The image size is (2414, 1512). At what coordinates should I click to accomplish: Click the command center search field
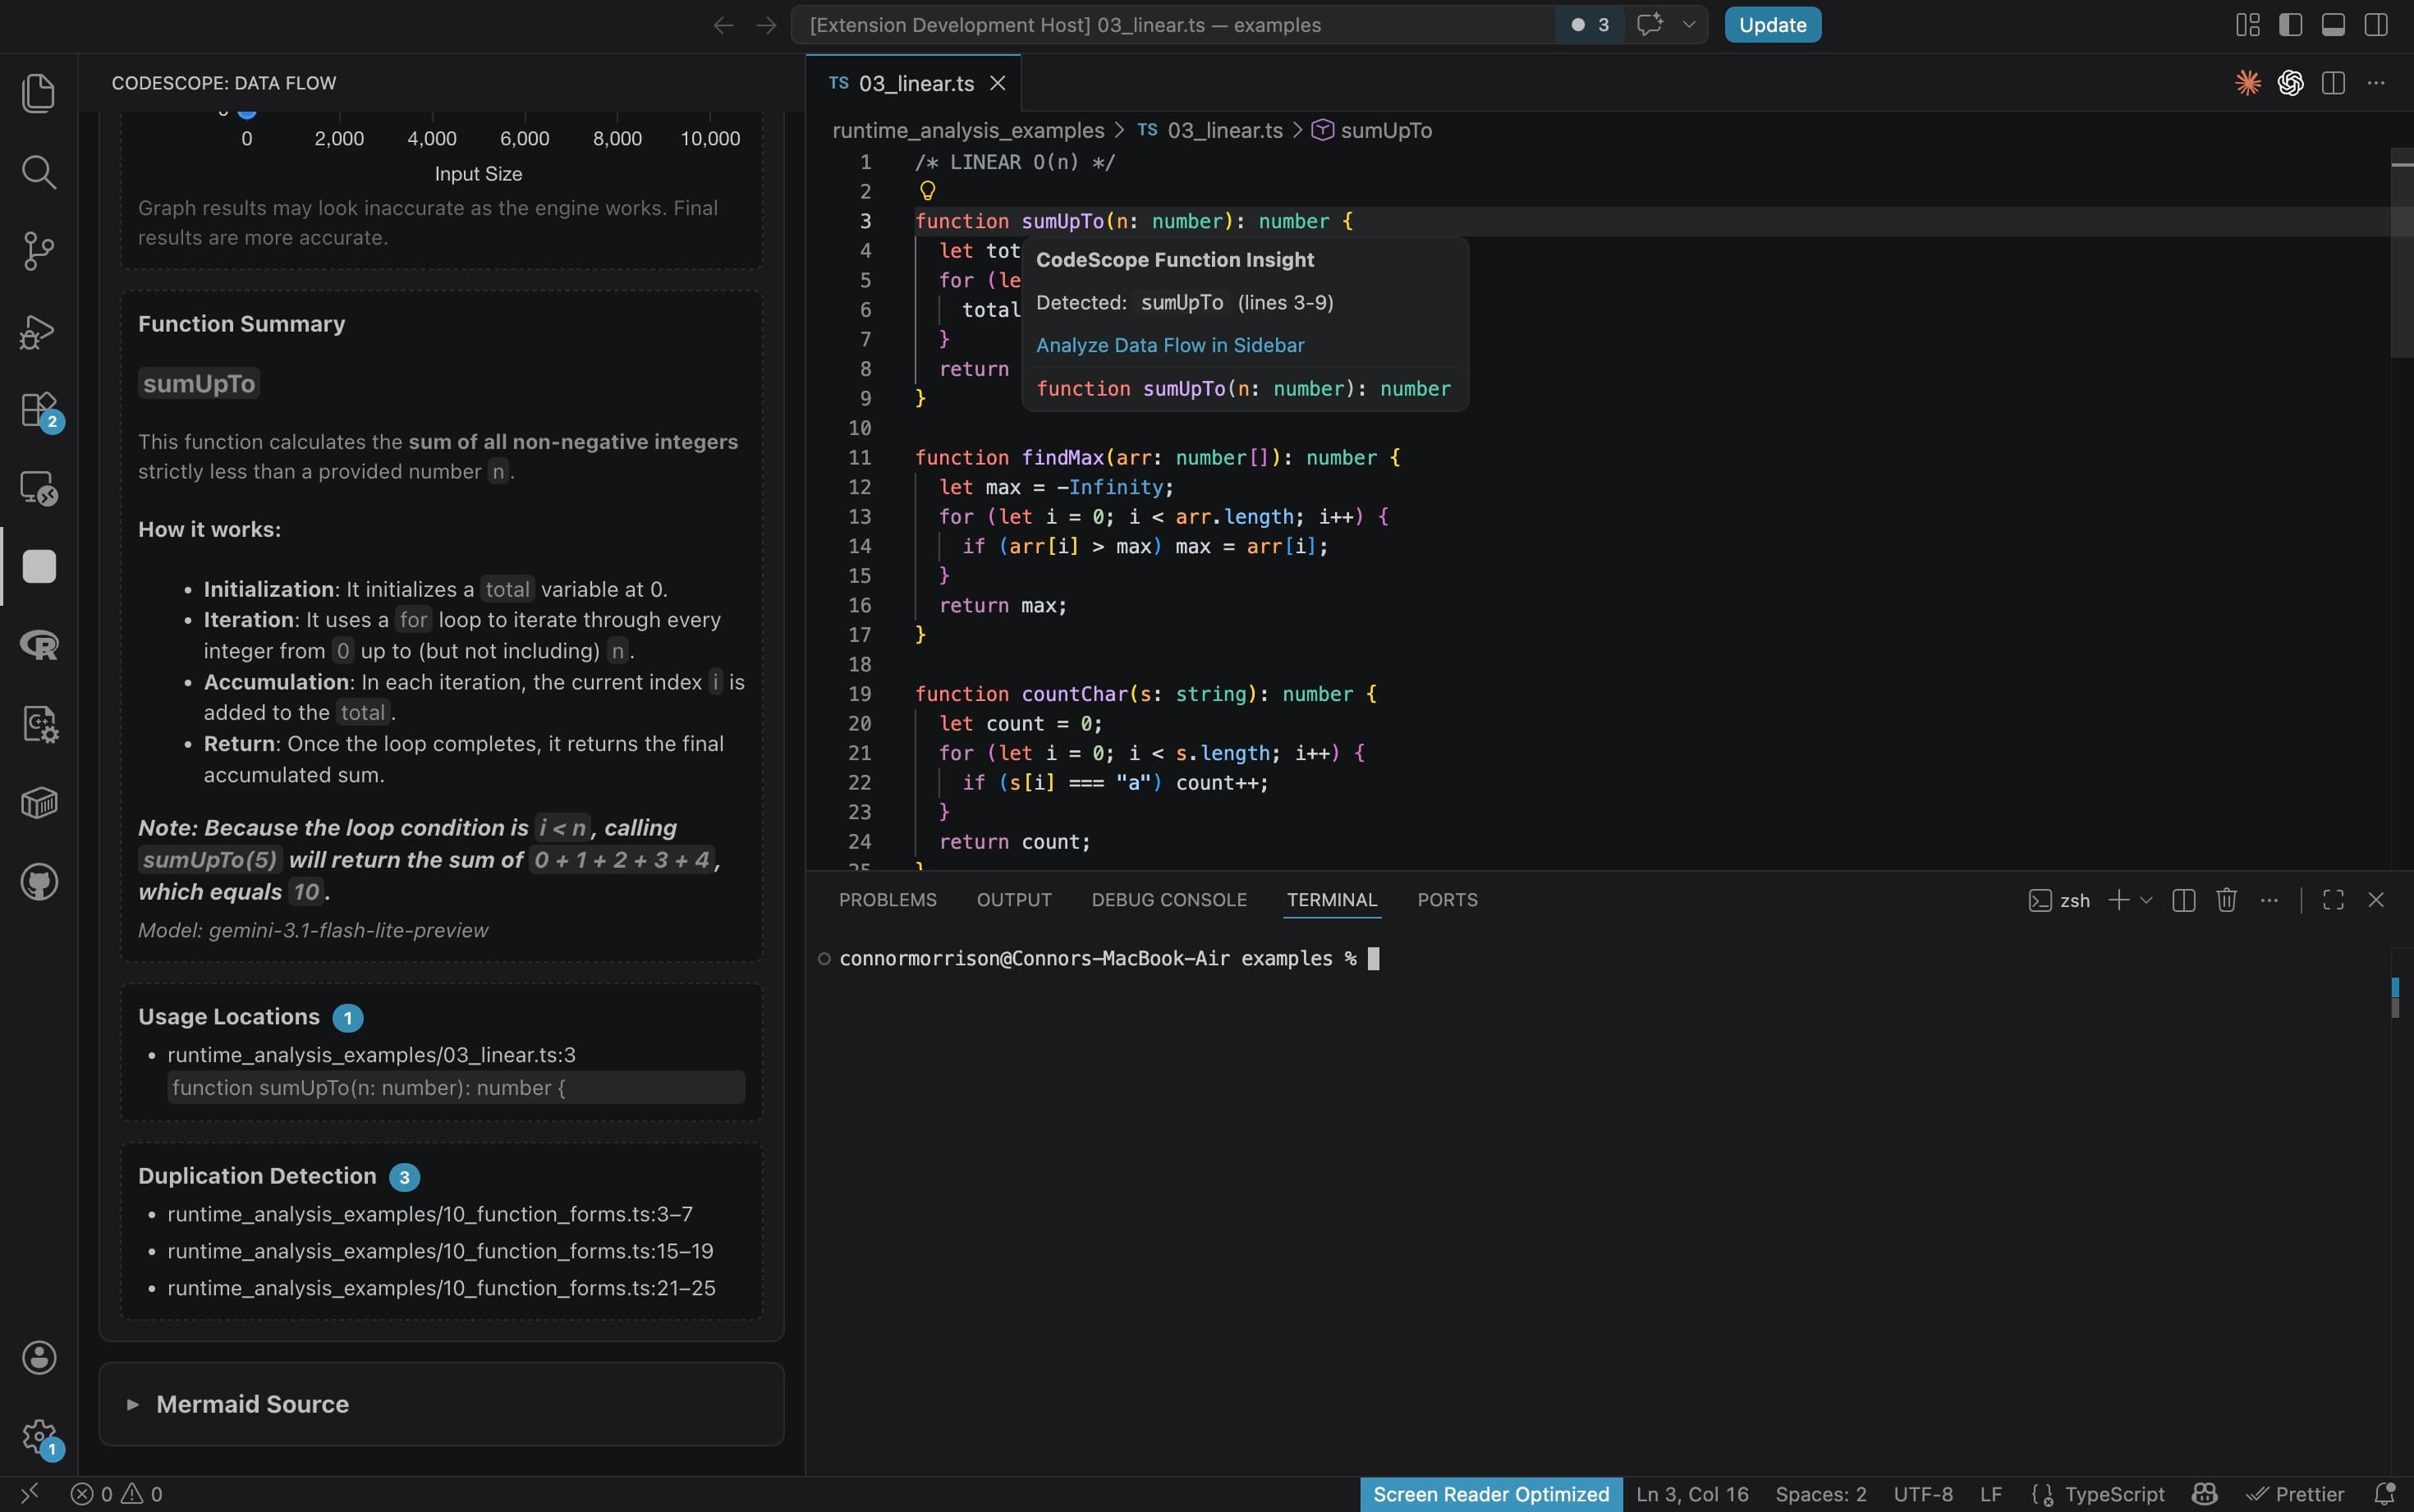pyautogui.click(x=1172, y=25)
